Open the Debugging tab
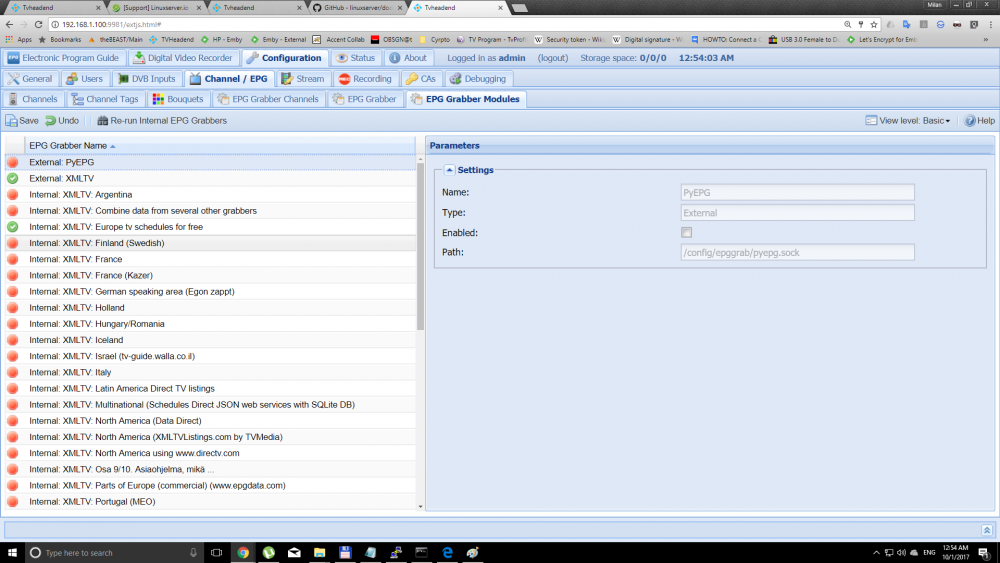Image resolution: width=1000 pixels, height=563 pixels. coord(478,78)
